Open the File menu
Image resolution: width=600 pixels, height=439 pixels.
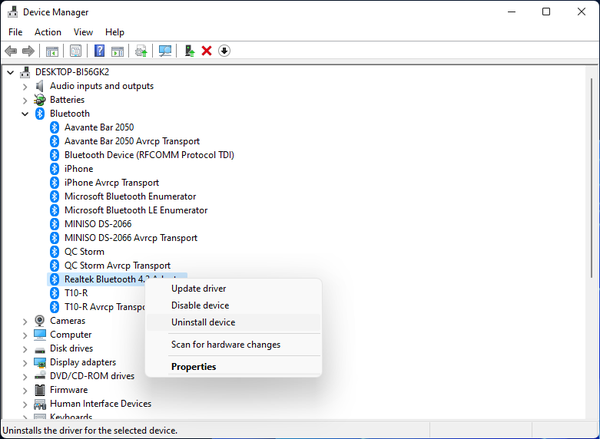click(15, 32)
